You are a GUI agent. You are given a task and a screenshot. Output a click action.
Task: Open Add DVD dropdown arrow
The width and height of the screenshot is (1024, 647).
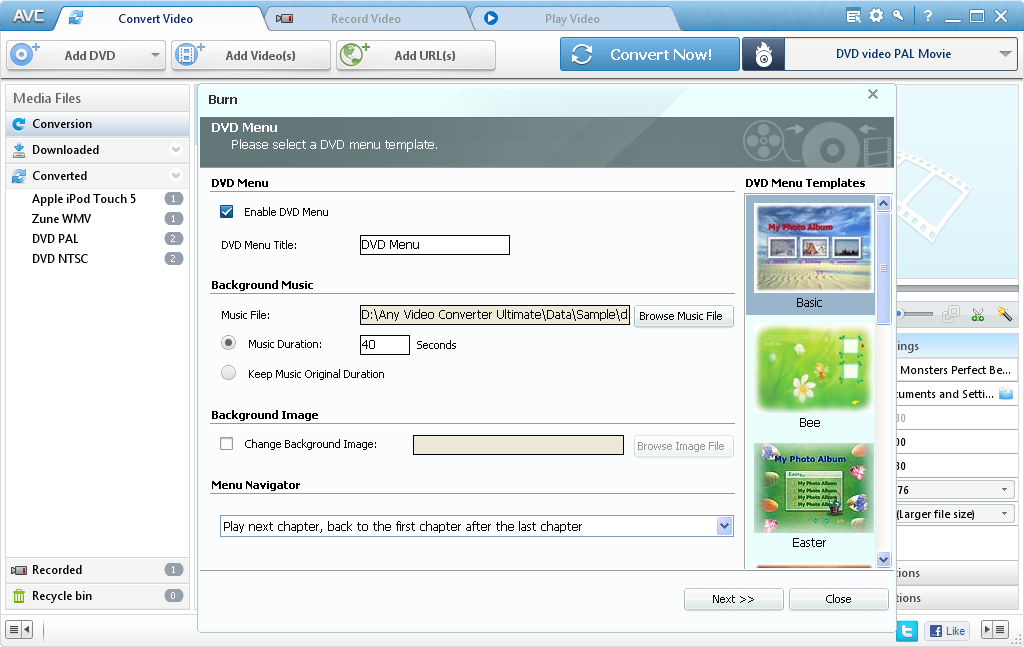coord(155,55)
